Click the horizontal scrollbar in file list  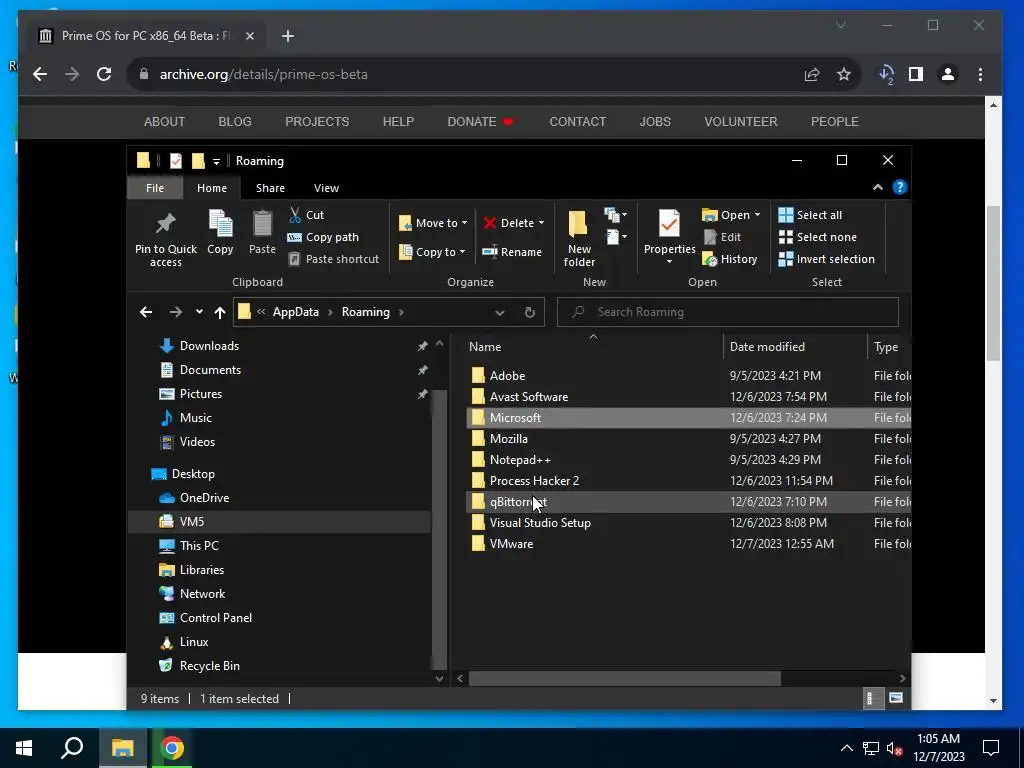[625, 679]
